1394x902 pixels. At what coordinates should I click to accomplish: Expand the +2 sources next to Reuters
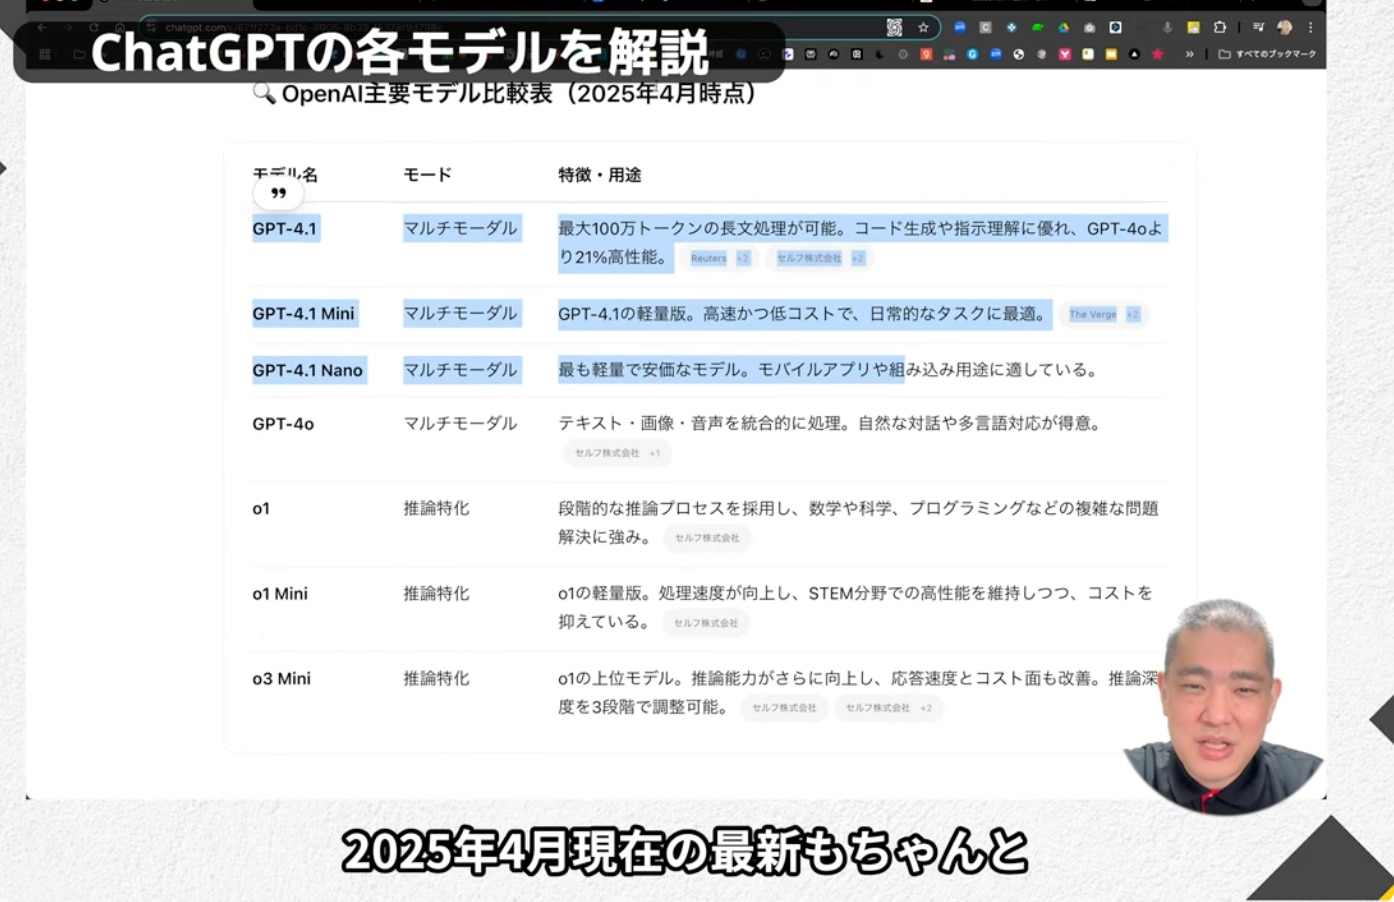coord(742,258)
